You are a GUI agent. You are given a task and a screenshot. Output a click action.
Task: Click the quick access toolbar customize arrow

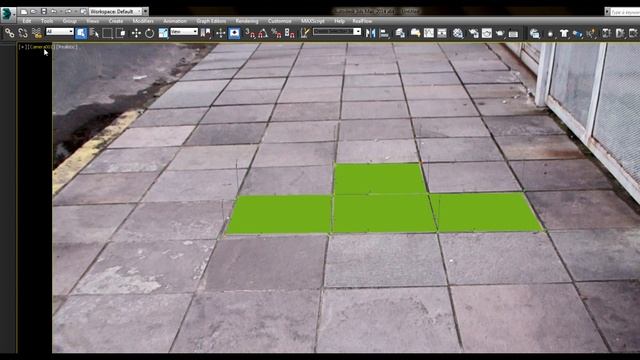(145, 11)
